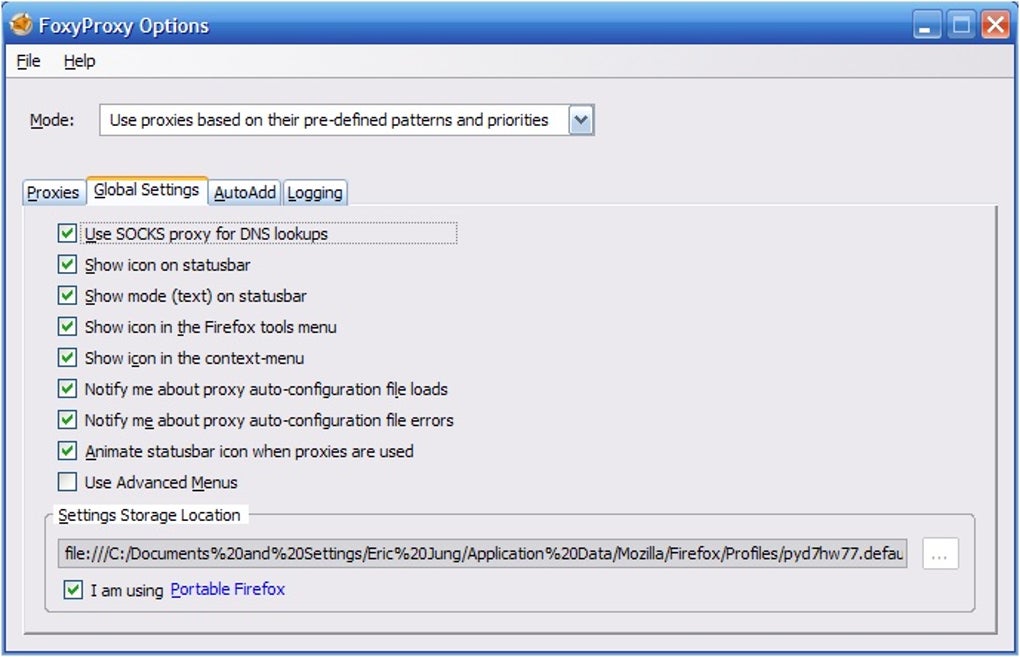The width and height of the screenshot is (1020, 657).
Task: Close the FoxyProxy Options window
Action: pos(996,25)
